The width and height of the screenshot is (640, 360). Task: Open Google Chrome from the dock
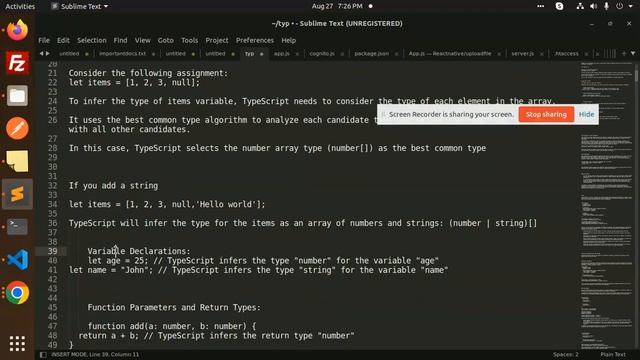click(x=17, y=293)
